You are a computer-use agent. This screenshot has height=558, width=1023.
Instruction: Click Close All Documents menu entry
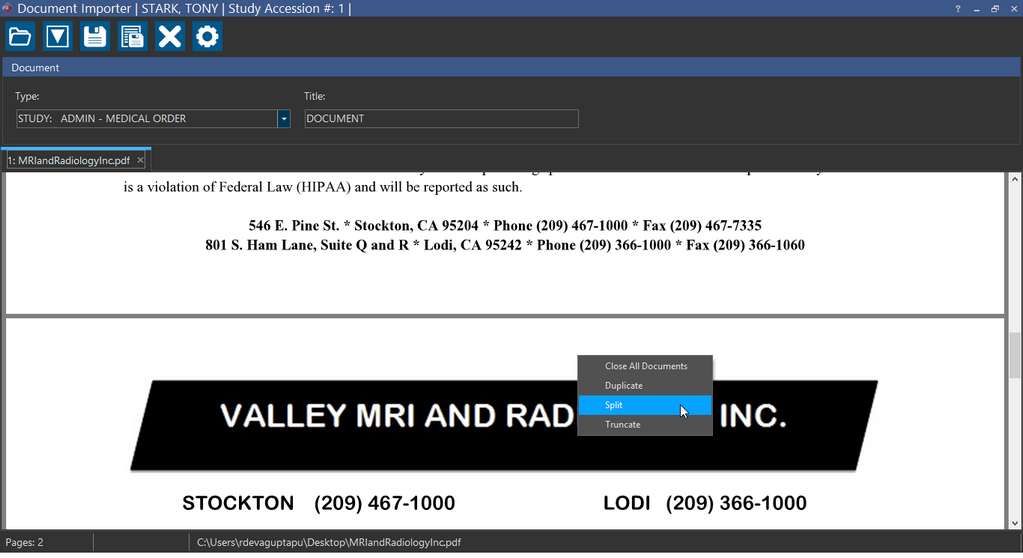pos(646,366)
